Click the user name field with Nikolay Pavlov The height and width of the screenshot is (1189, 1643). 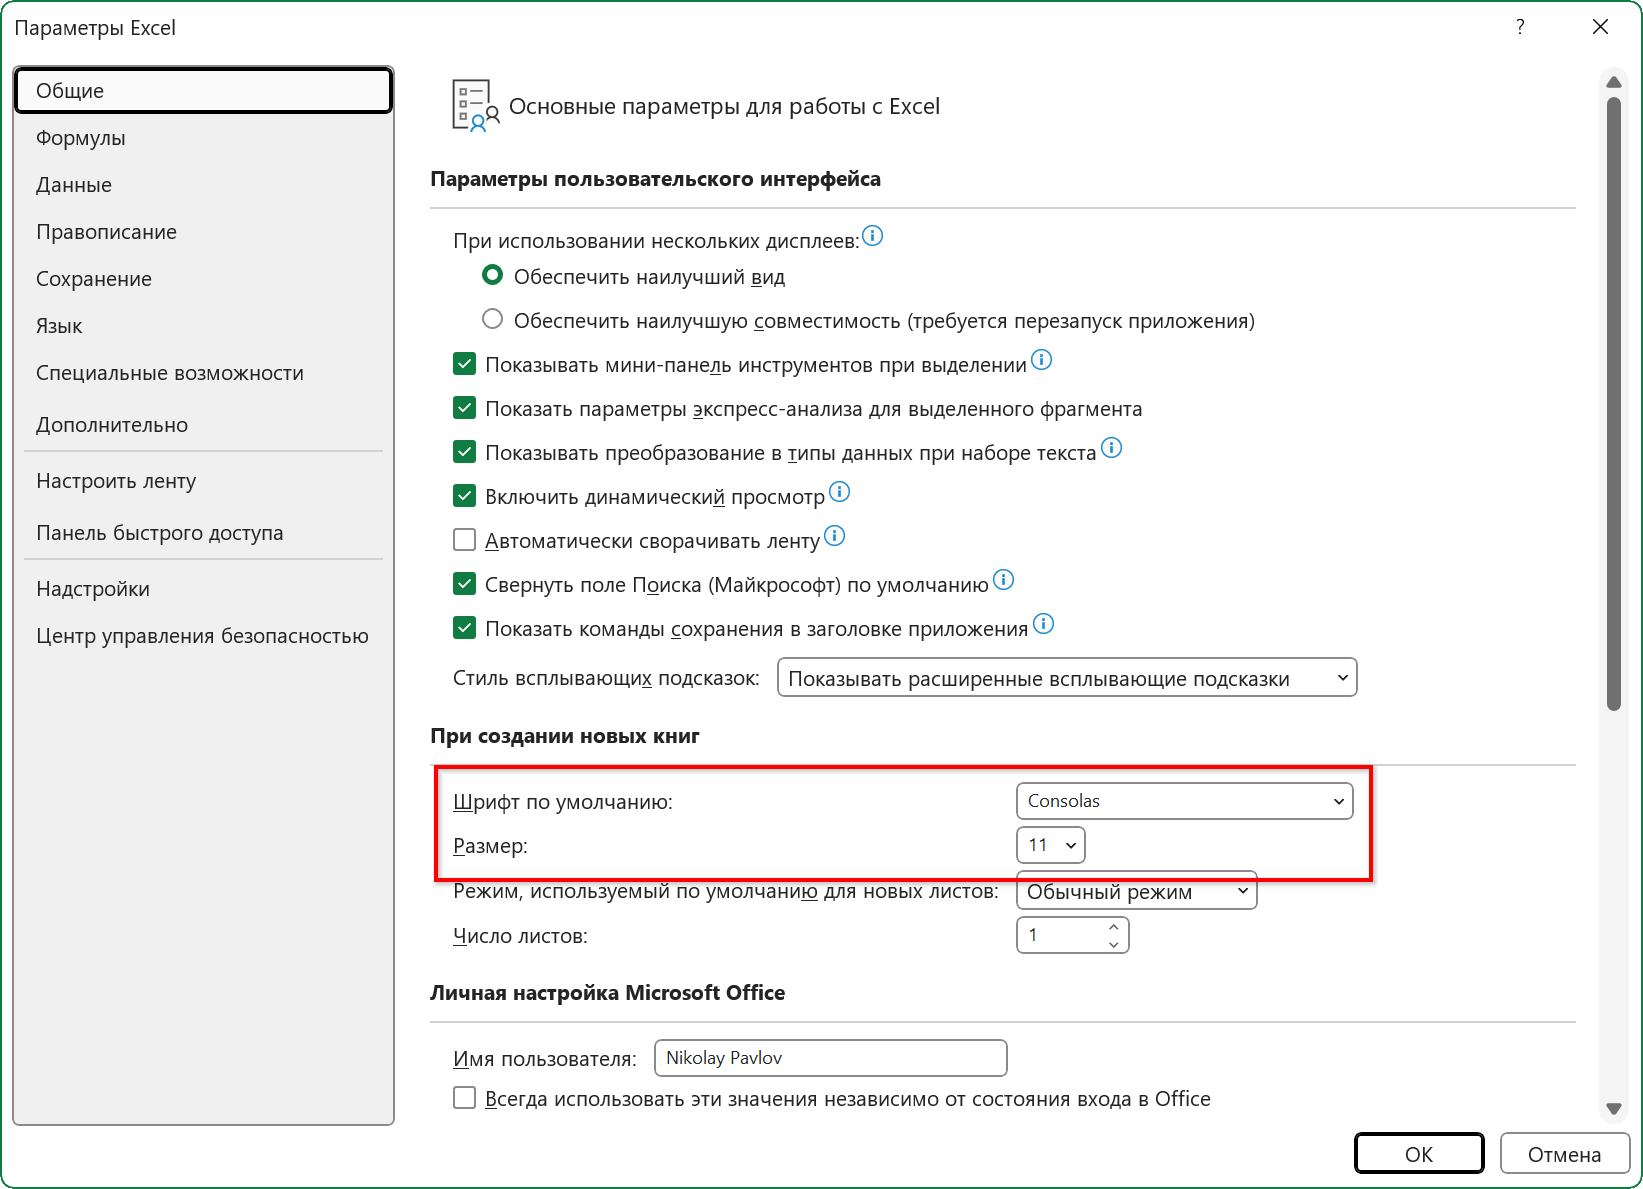pyautogui.click(x=830, y=1057)
